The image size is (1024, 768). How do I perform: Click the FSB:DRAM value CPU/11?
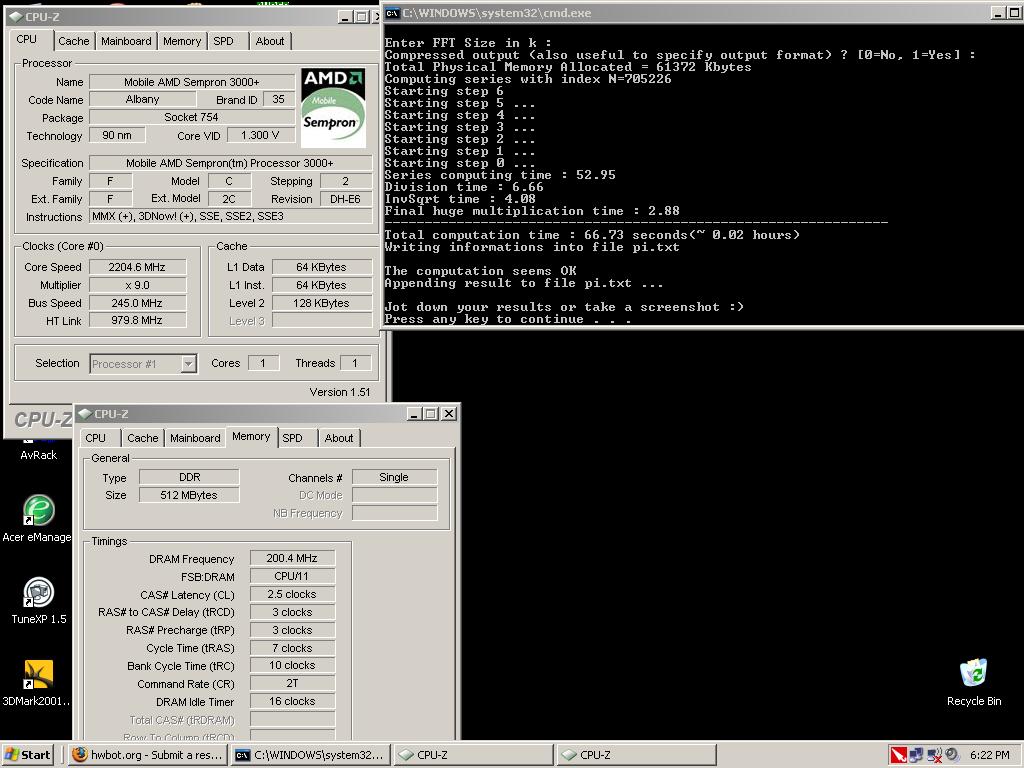[x=292, y=576]
